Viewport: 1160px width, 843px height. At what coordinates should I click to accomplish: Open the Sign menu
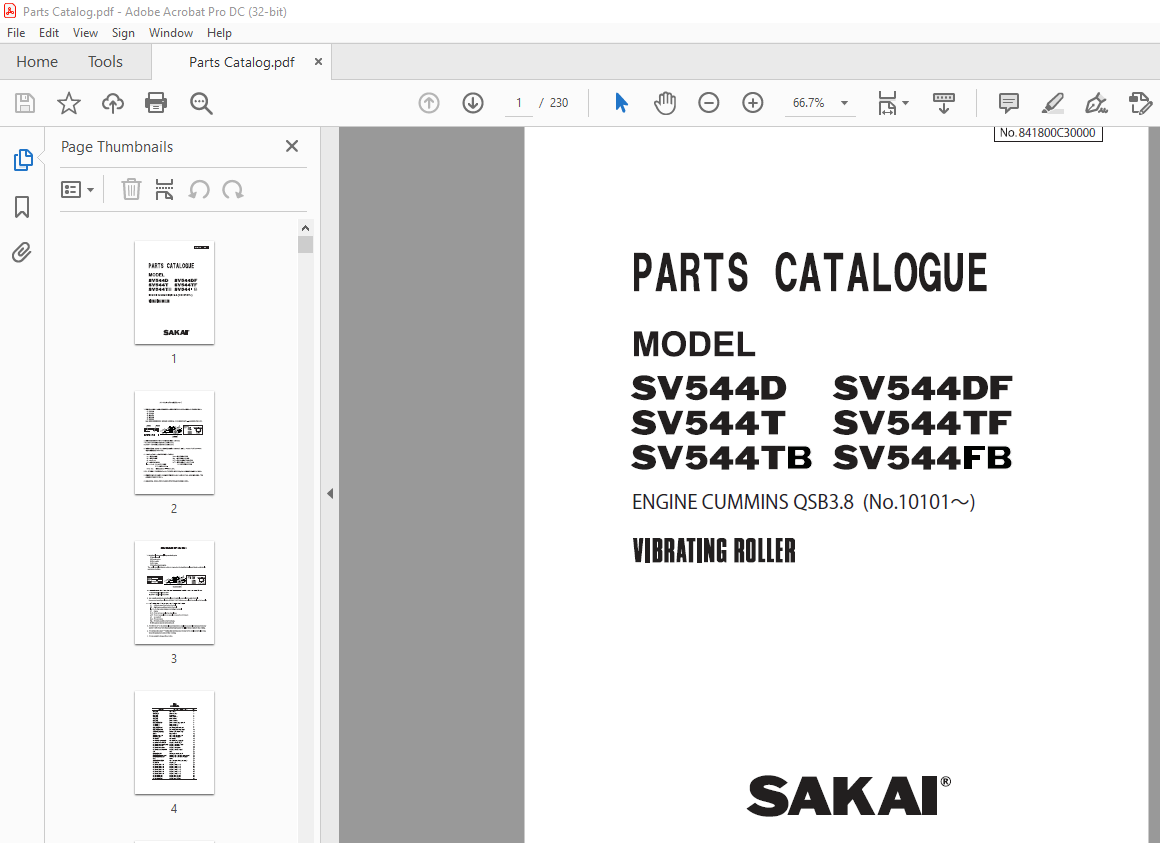click(123, 33)
